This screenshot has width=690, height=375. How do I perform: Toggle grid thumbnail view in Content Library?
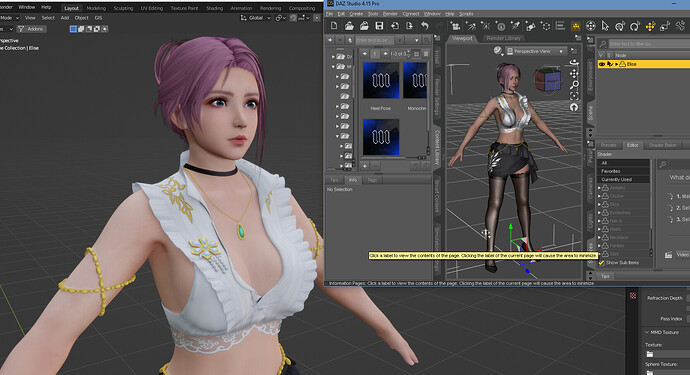[x=416, y=54]
